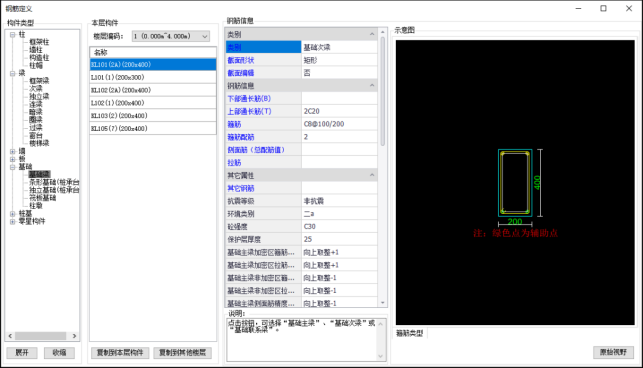Image resolution: width=643 pixels, height=368 pixels.
Task: Select row L102(1)(200x400)
Action: (153, 103)
